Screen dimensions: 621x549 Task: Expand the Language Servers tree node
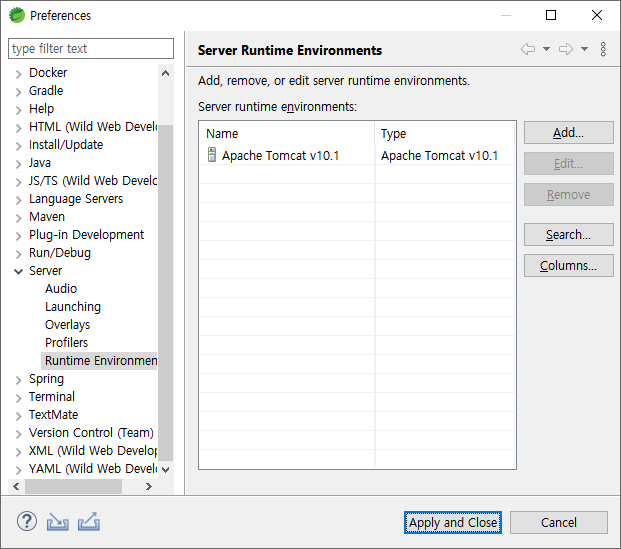(18, 200)
